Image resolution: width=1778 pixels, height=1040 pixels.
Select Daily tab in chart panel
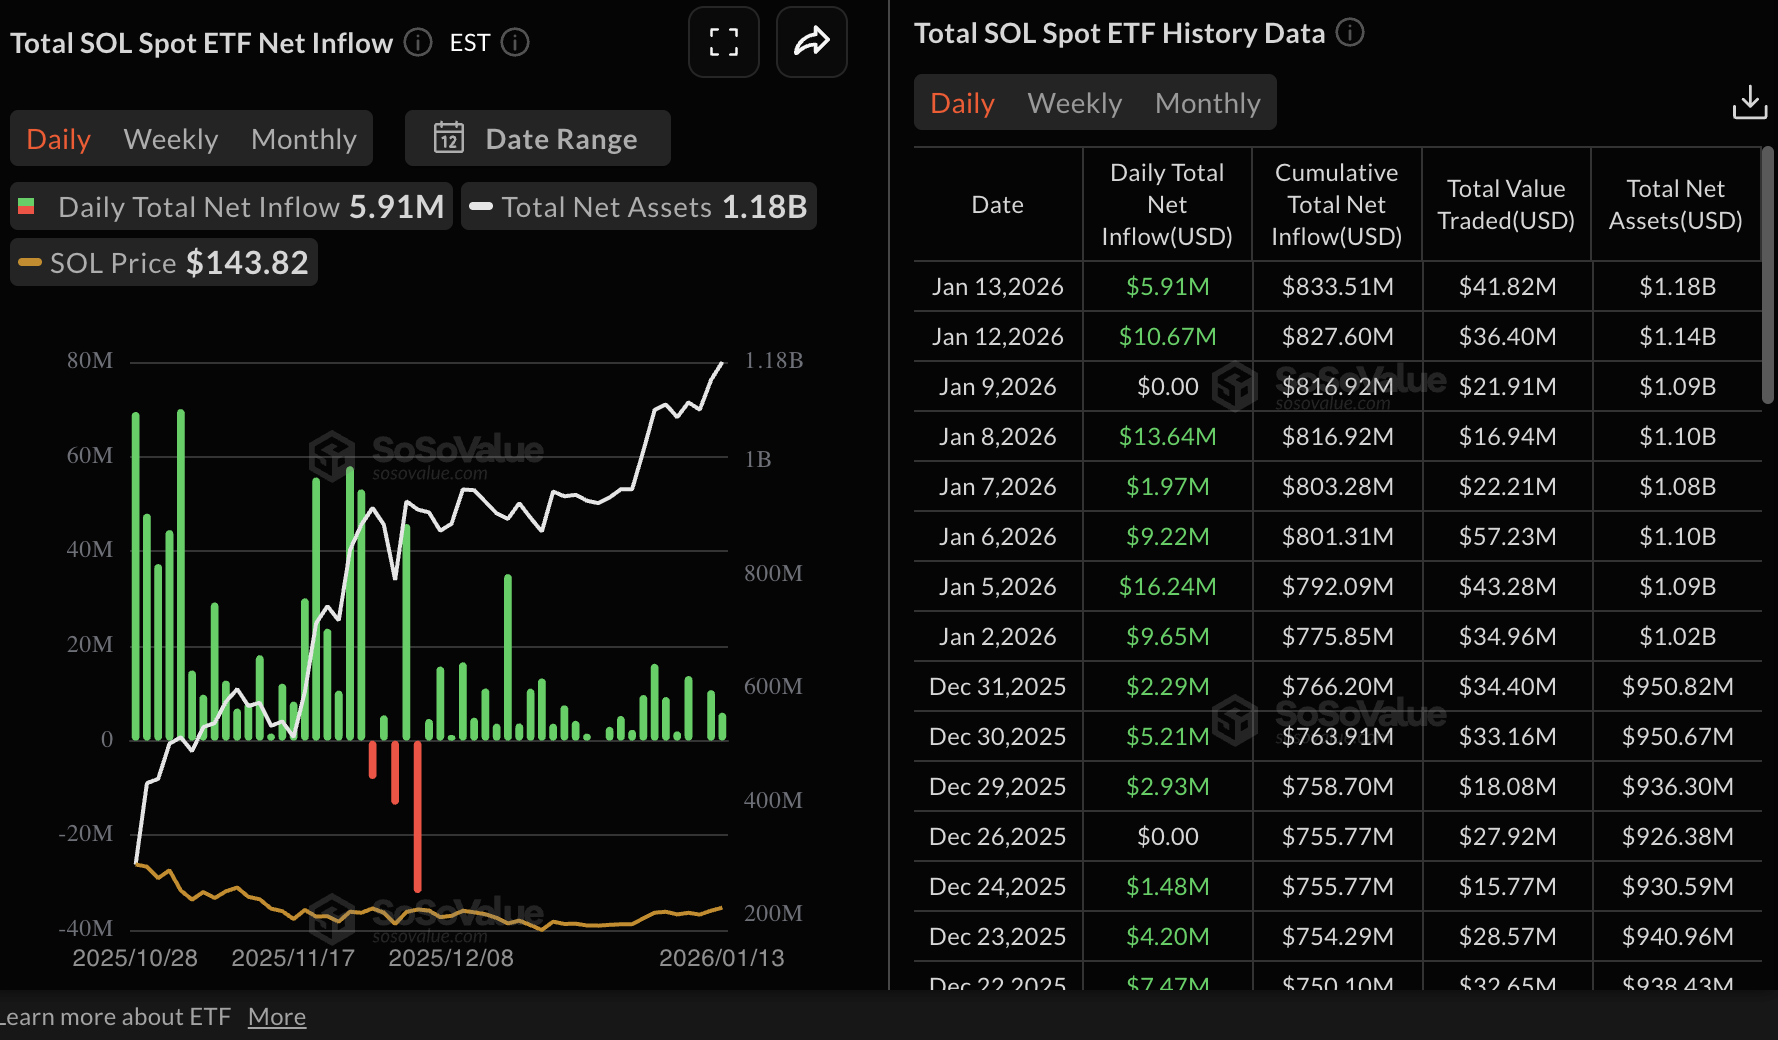pyautogui.click(x=58, y=139)
